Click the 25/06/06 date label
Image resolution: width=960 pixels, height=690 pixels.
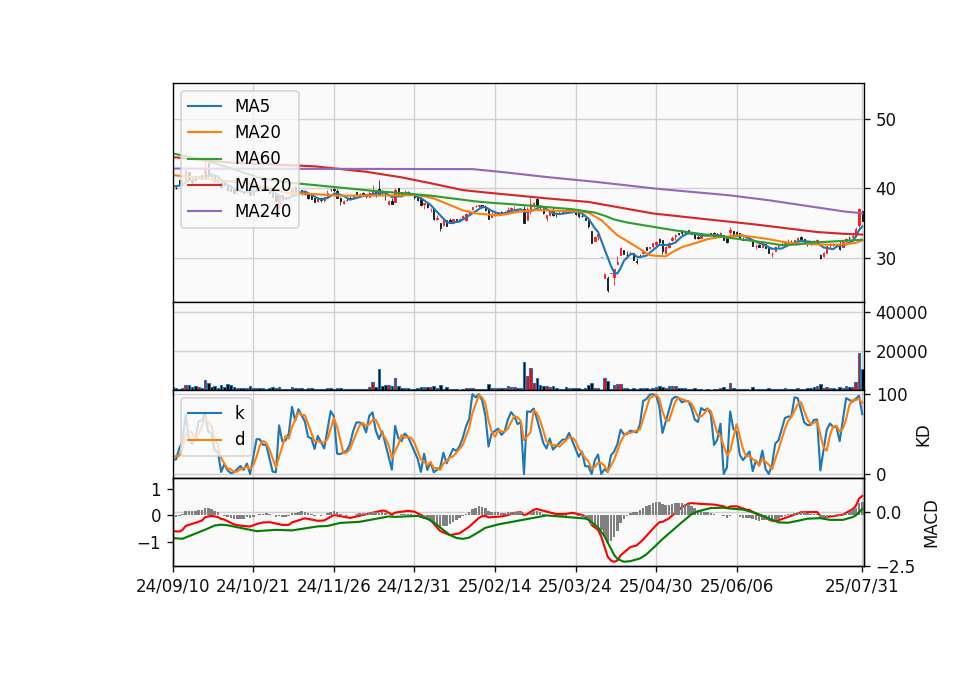pyautogui.click(x=737, y=586)
